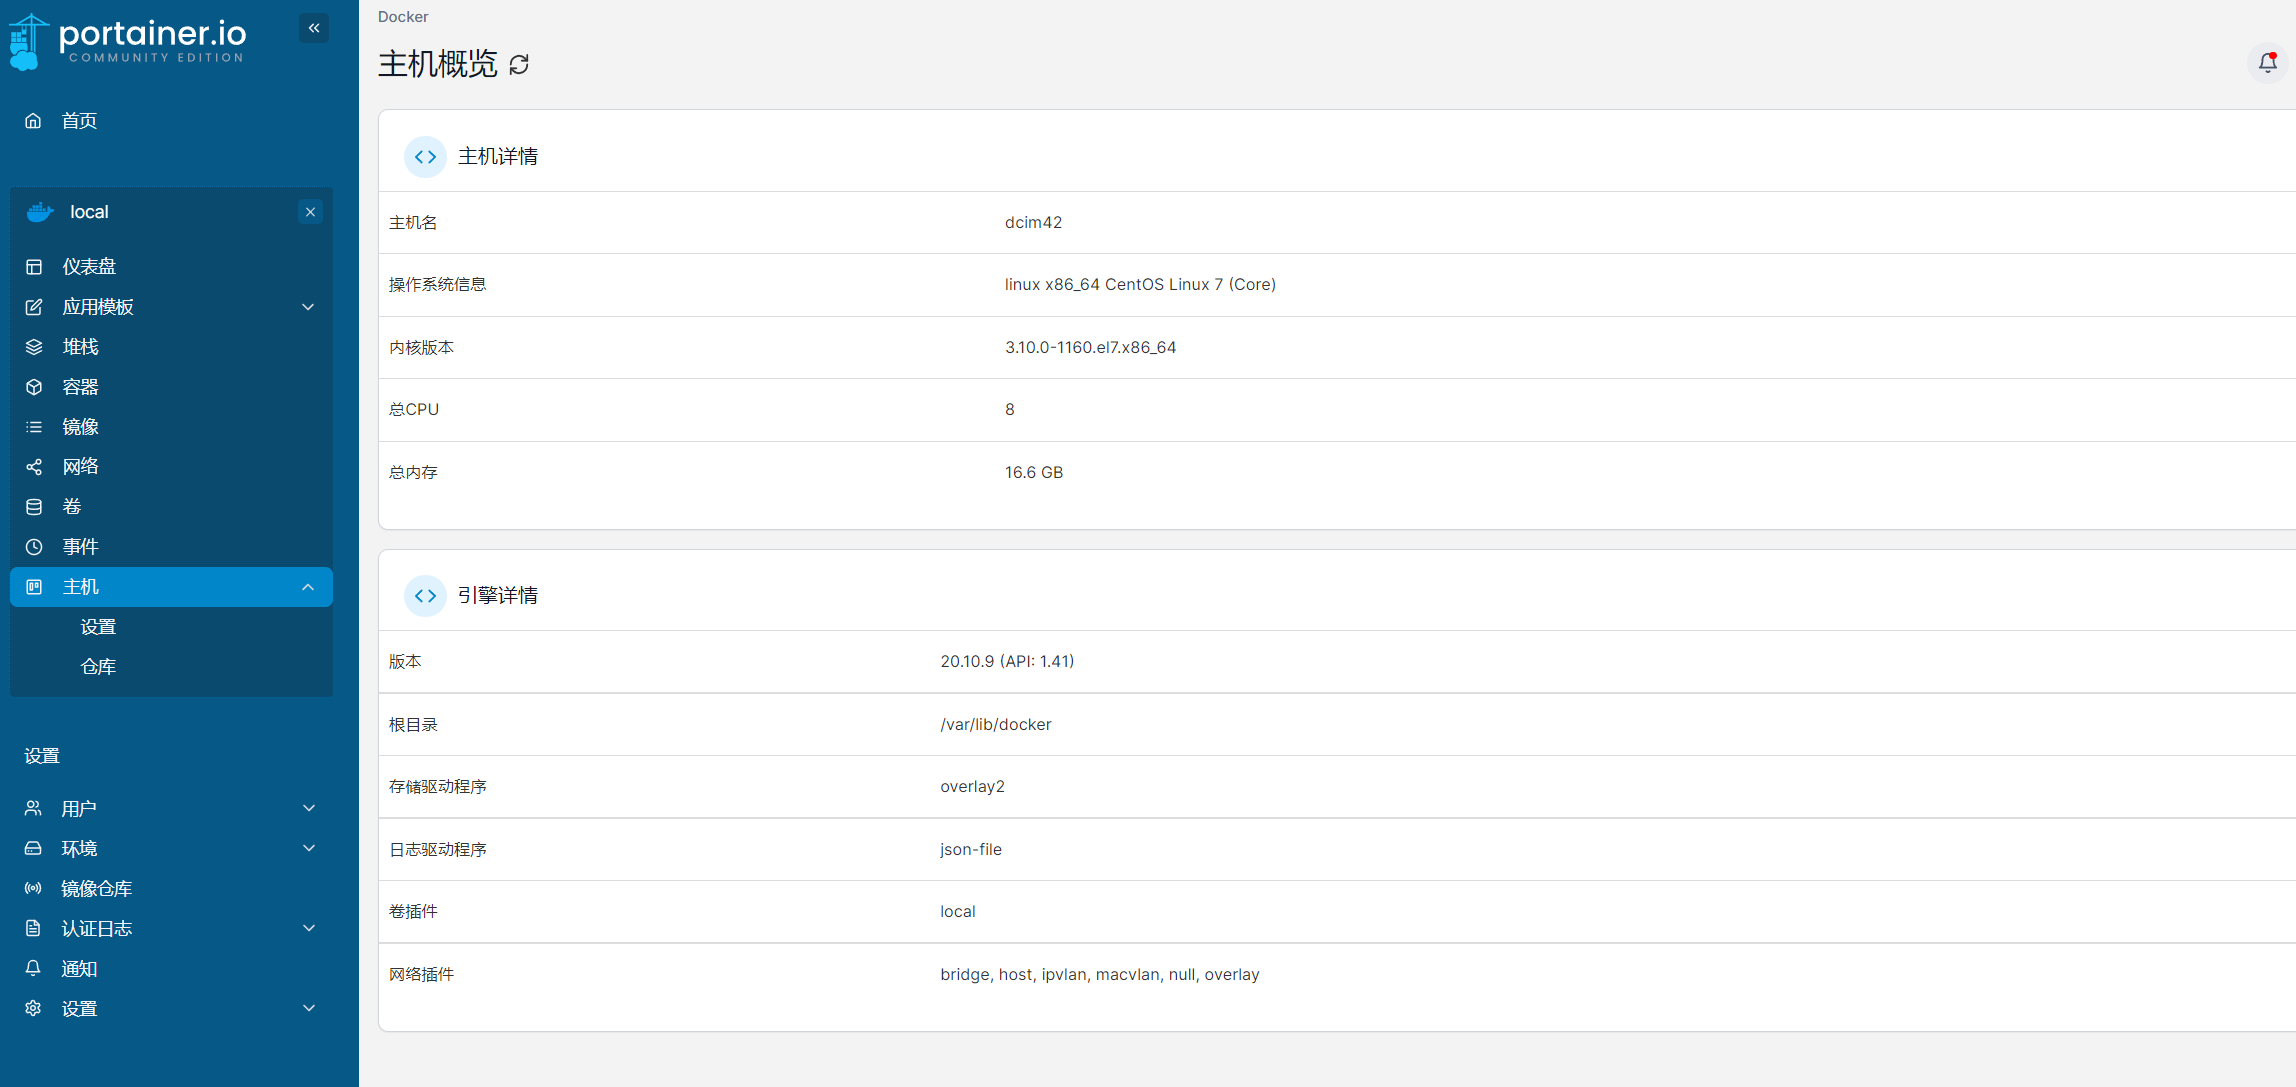Open 容器 containers page
This screenshot has height=1087, width=2296.
pos(80,387)
